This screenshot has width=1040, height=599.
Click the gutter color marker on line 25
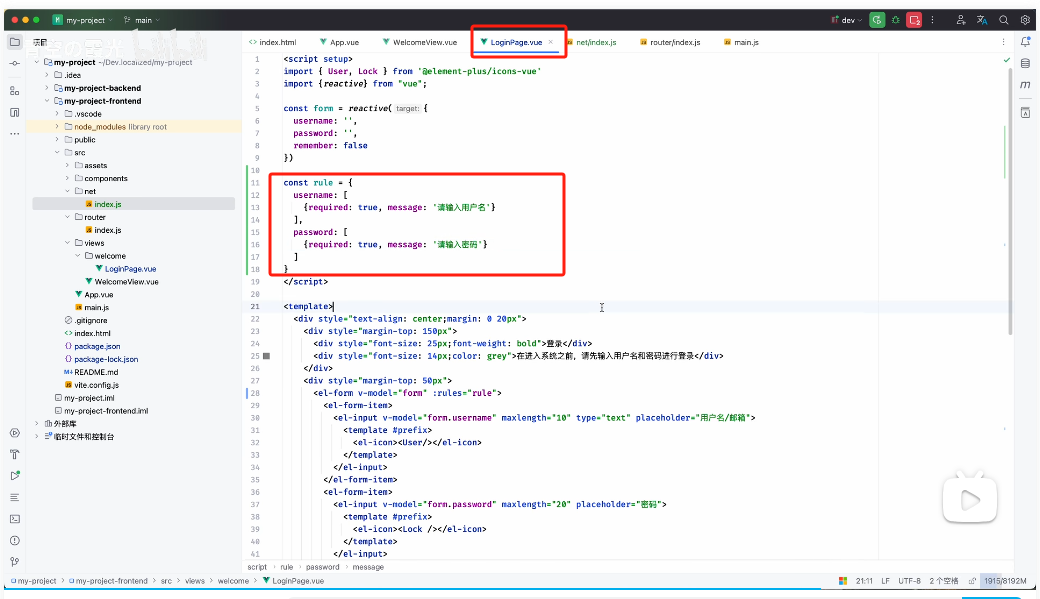[x=267, y=356]
